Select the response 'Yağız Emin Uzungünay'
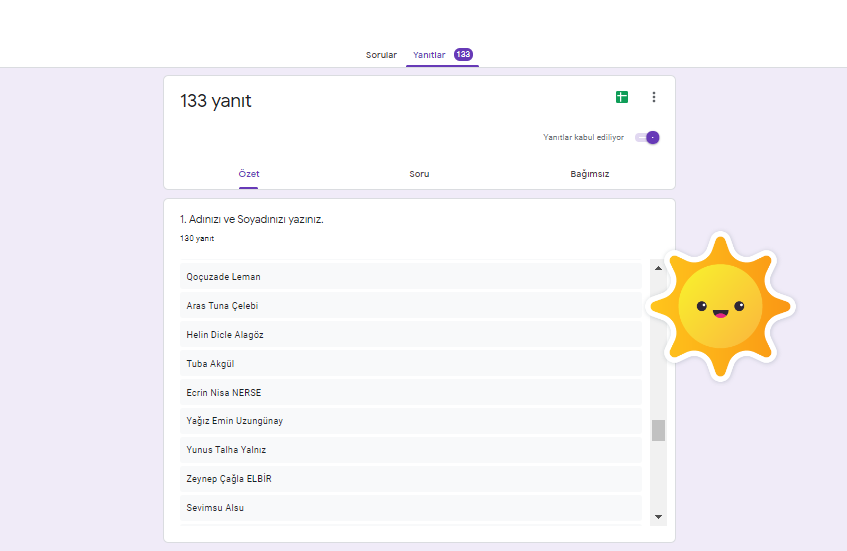 (411, 421)
